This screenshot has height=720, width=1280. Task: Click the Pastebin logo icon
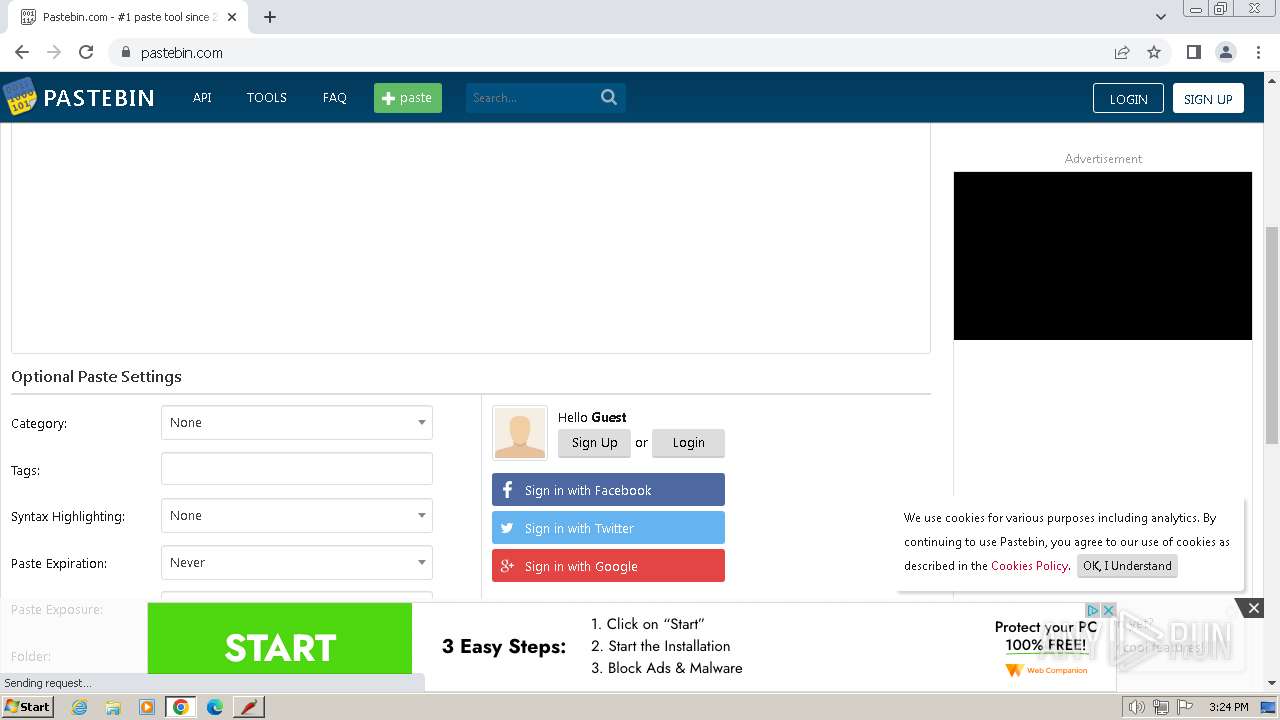(19, 97)
